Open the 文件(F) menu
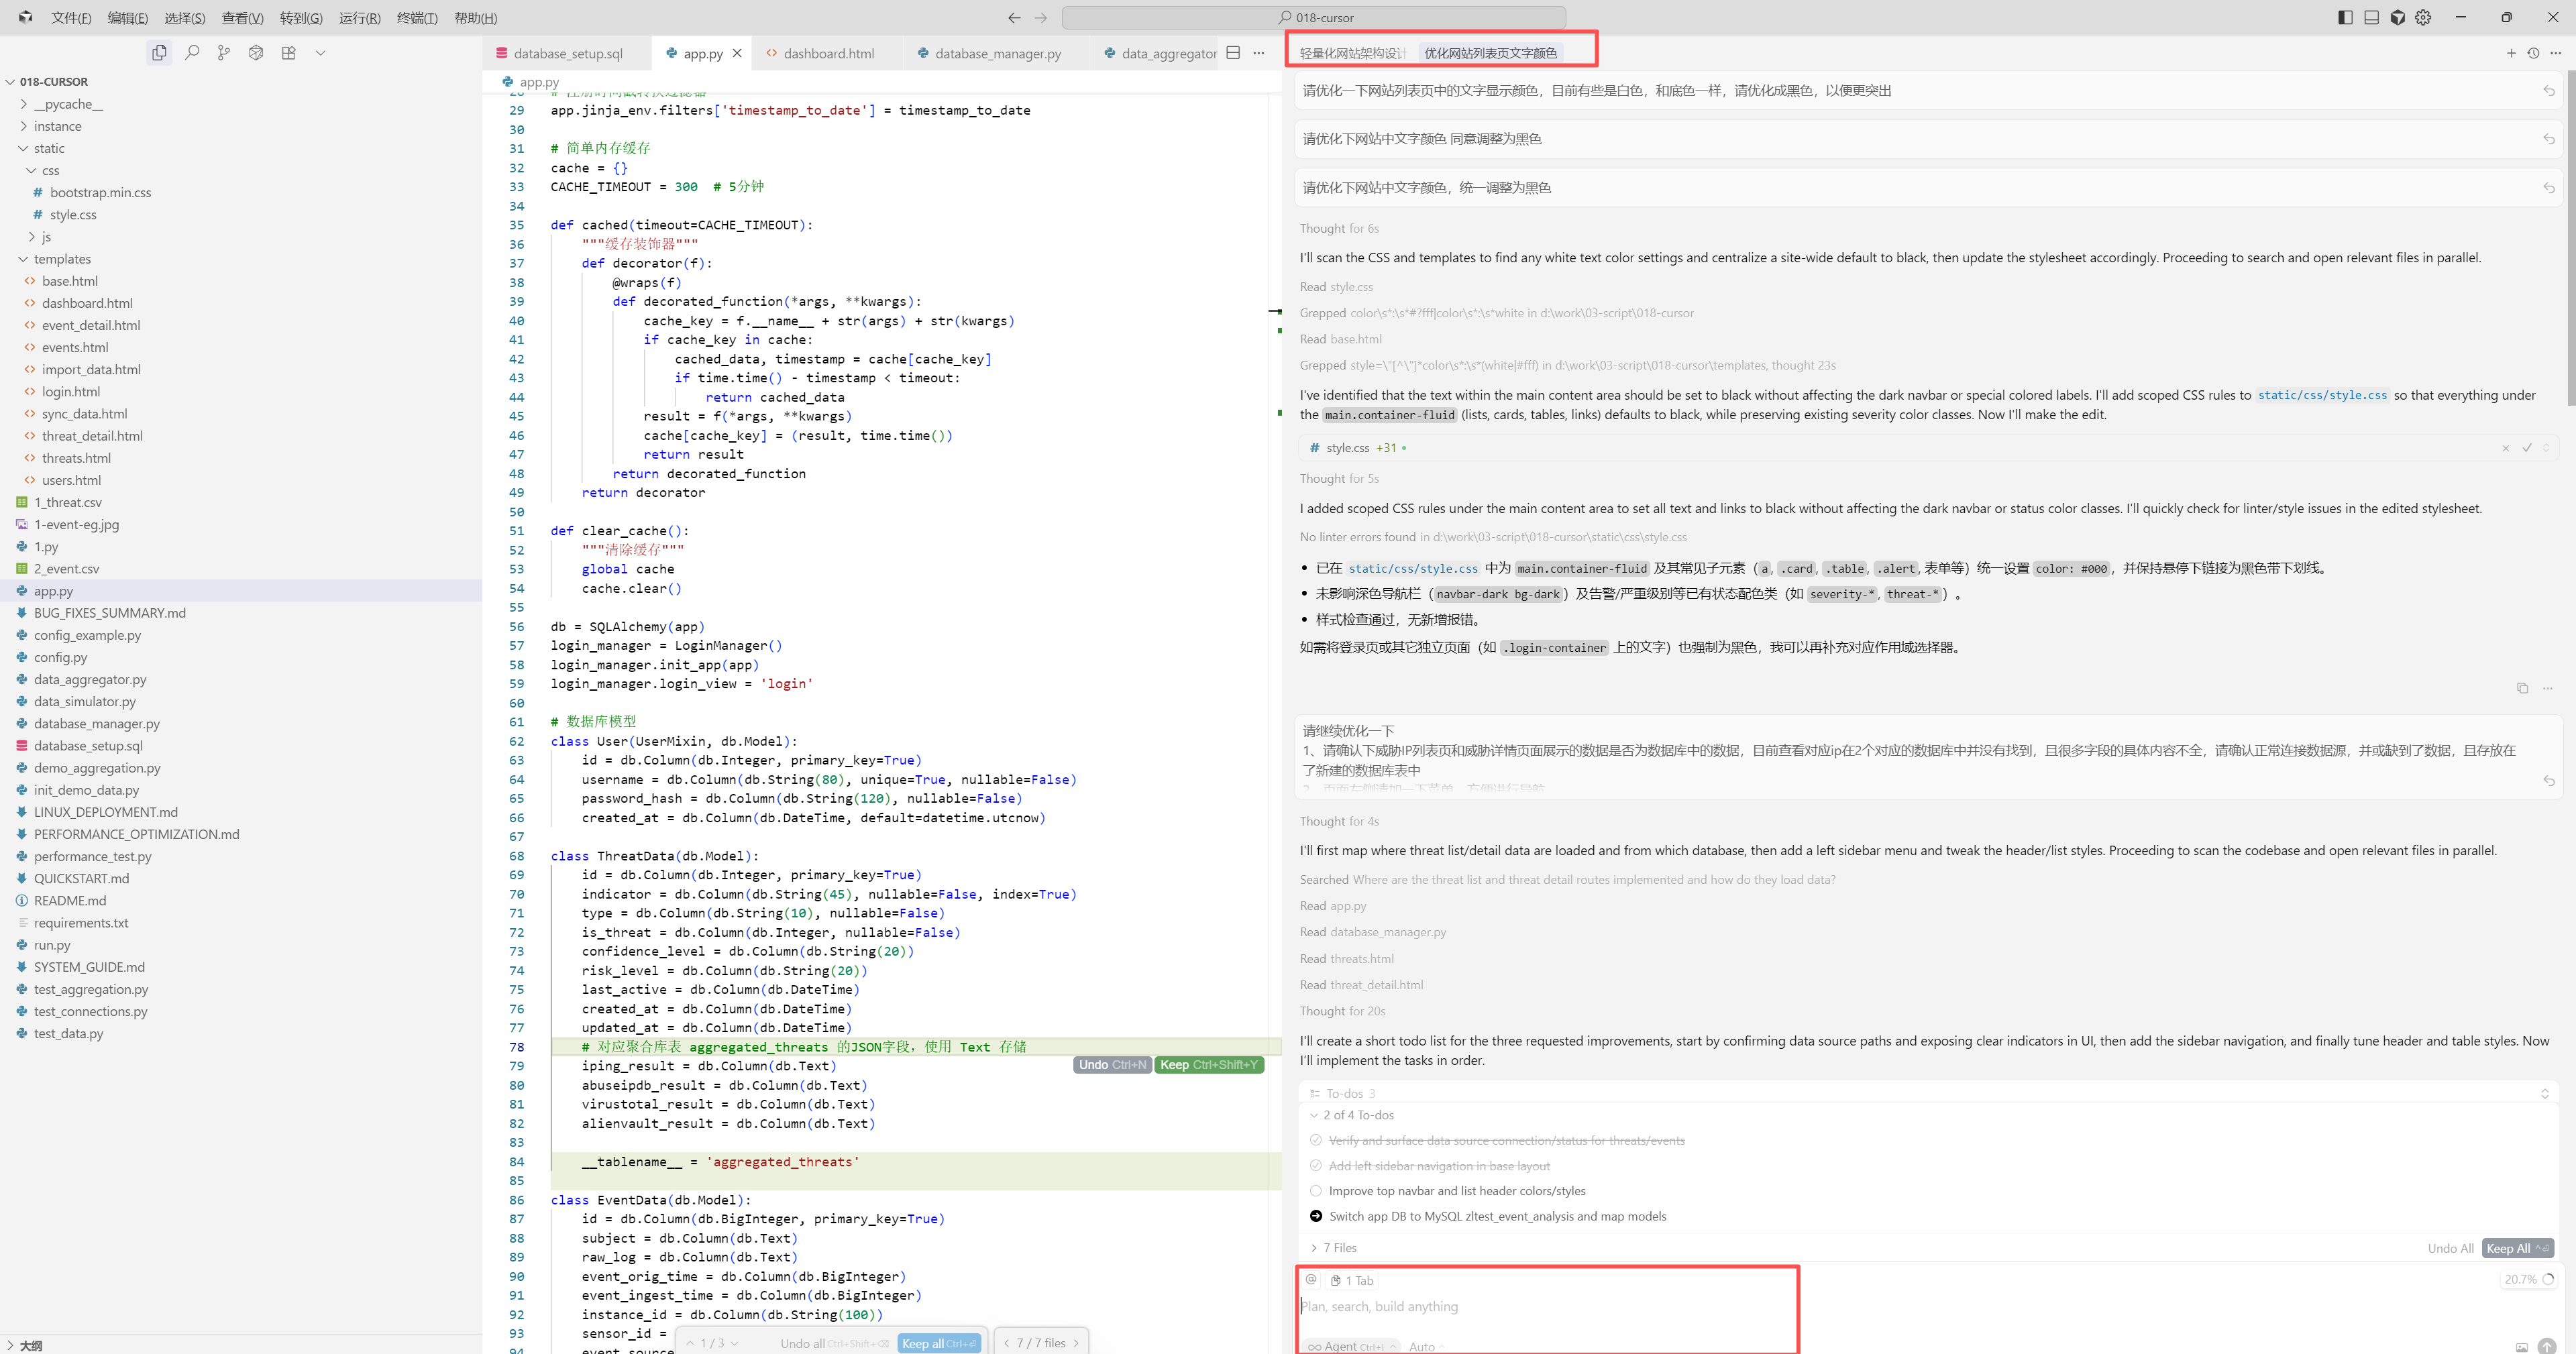2576x1354 pixels. [x=71, y=18]
